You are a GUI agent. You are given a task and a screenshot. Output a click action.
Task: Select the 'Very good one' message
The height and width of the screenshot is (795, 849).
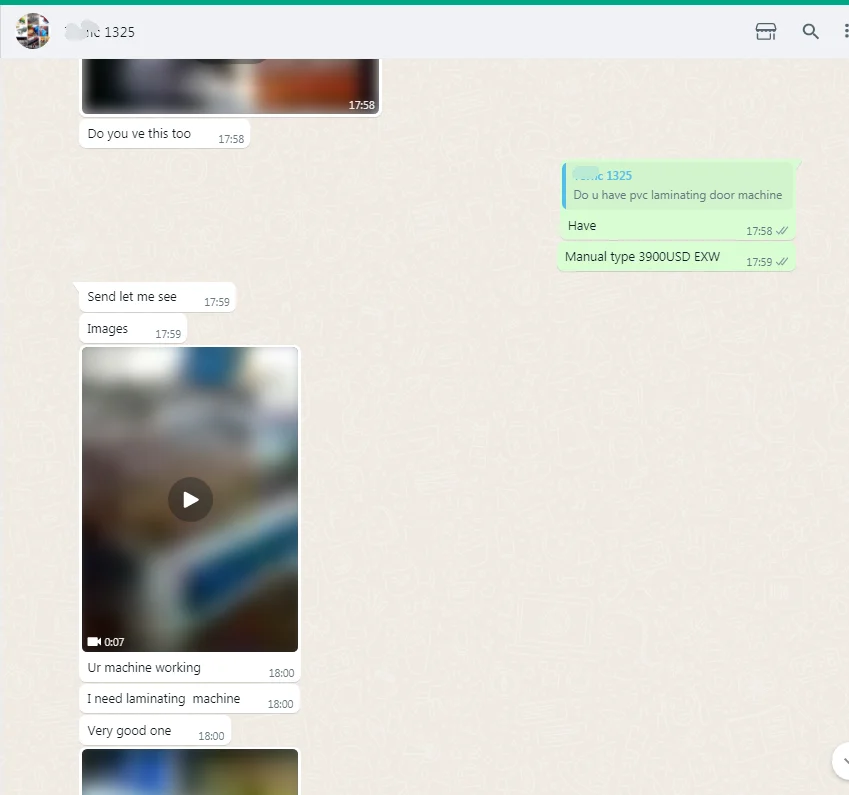pos(155,731)
